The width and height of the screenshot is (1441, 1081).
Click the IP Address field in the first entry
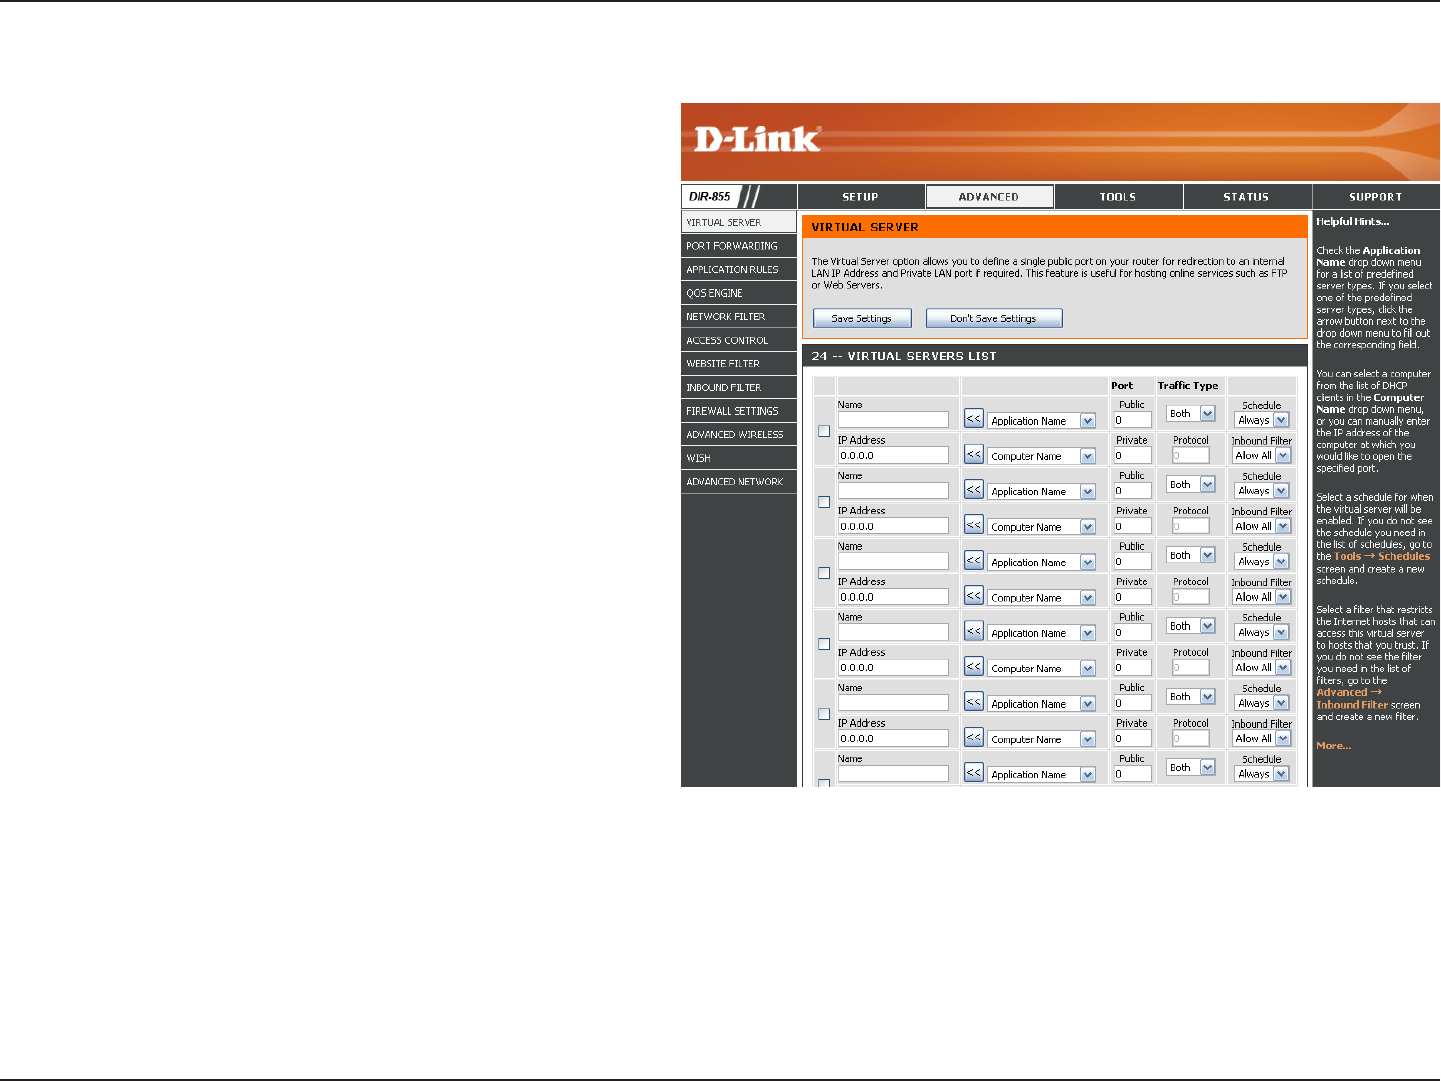click(x=893, y=455)
